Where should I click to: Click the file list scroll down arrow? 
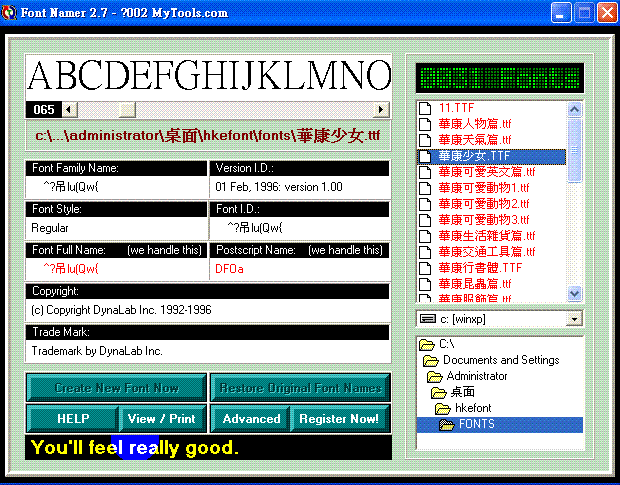click(x=574, y=293)
